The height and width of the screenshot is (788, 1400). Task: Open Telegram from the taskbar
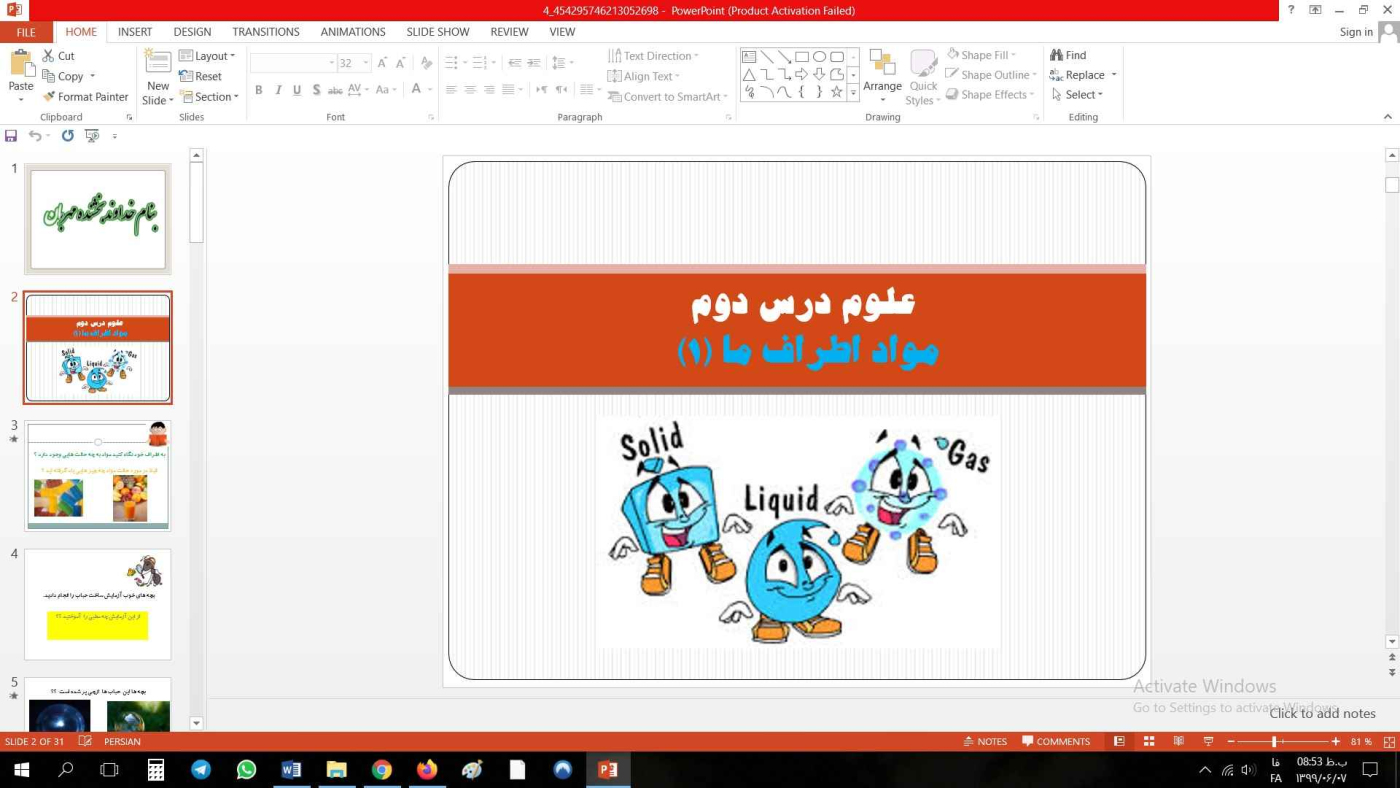tap(201, 770)
